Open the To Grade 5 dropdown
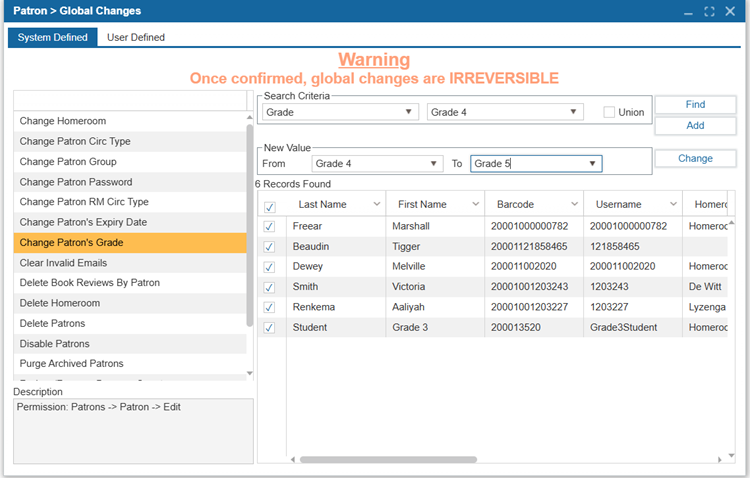The height and width of the screenshot is (478, 750). tap(593, 163)
